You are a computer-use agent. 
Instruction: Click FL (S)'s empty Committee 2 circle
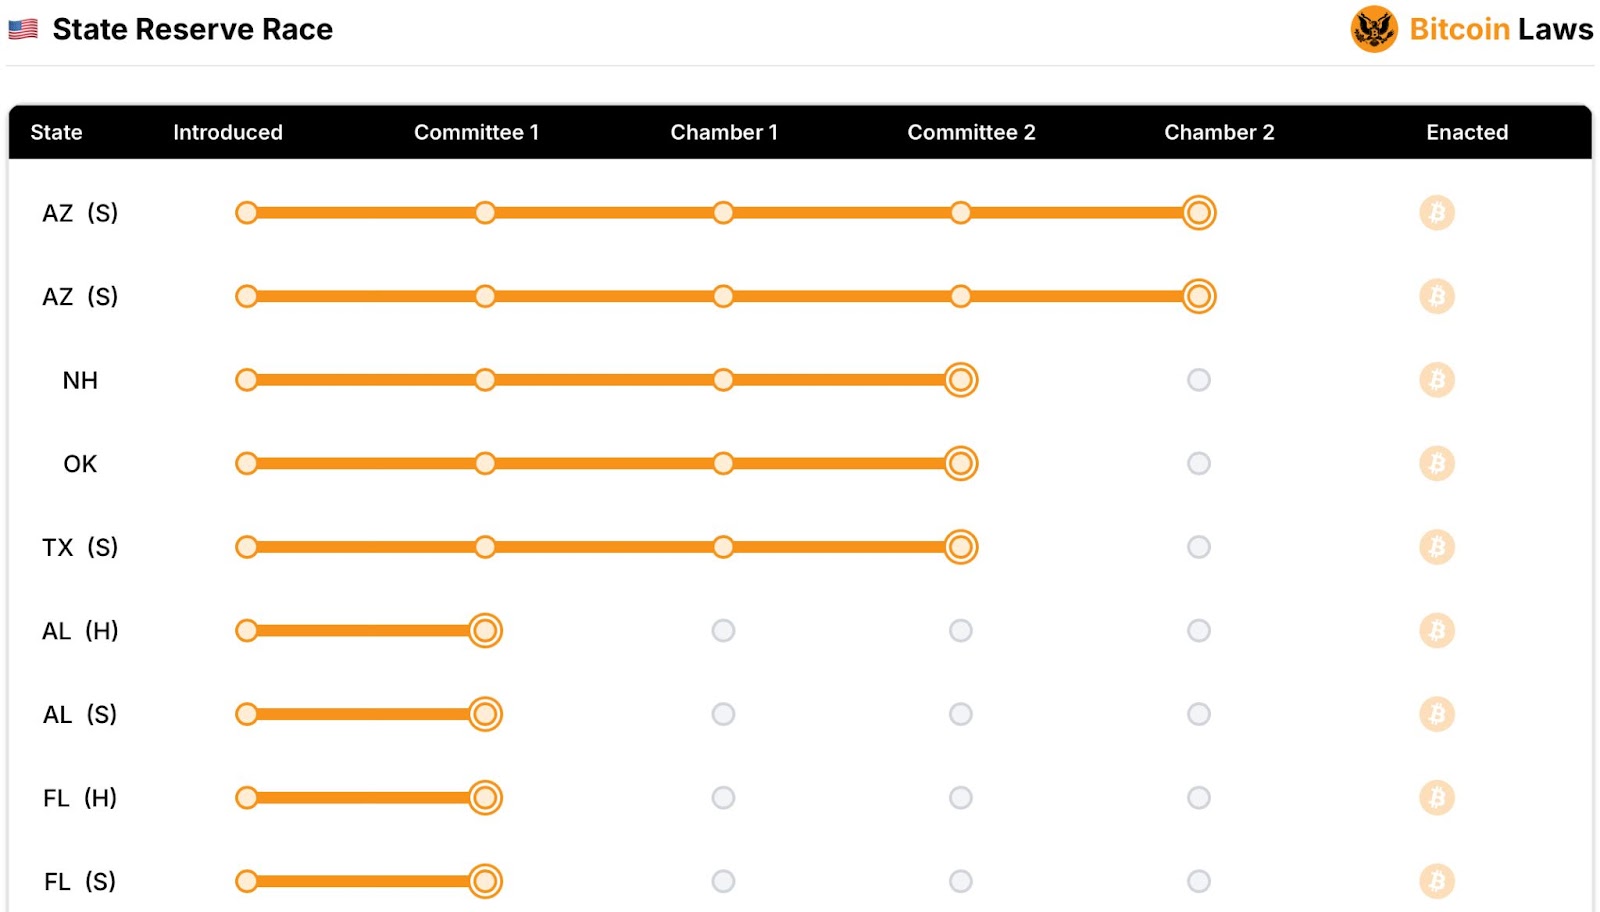click(x=961, y=881)
